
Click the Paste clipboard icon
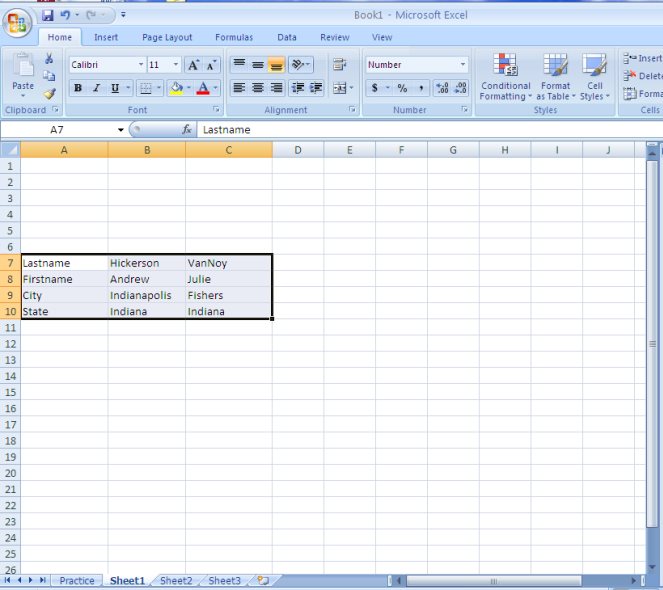(x=23, y=65)
